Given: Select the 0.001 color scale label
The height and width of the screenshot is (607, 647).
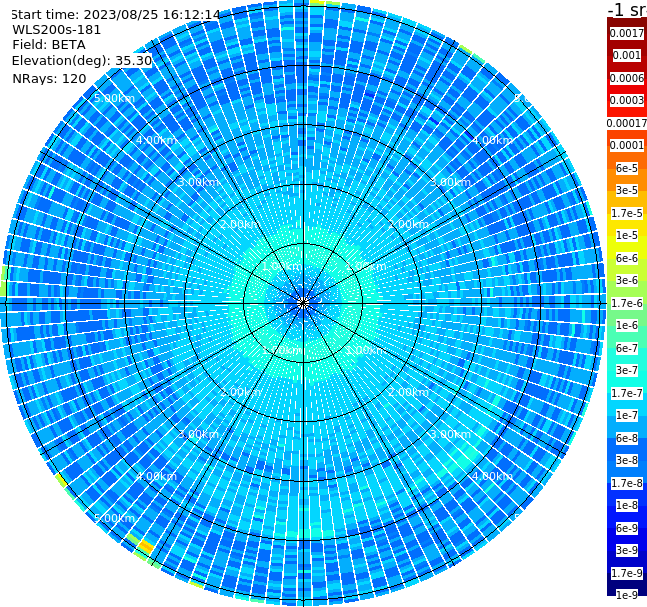Looking at the screenshot, I should 626,55.
